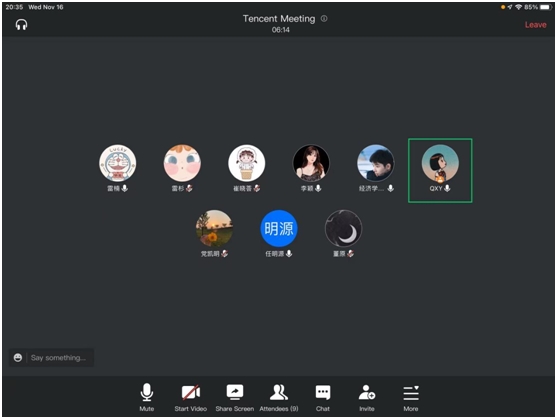Expand the More options menu
Viewport: 557px width, 419px height.
[411, 393]
